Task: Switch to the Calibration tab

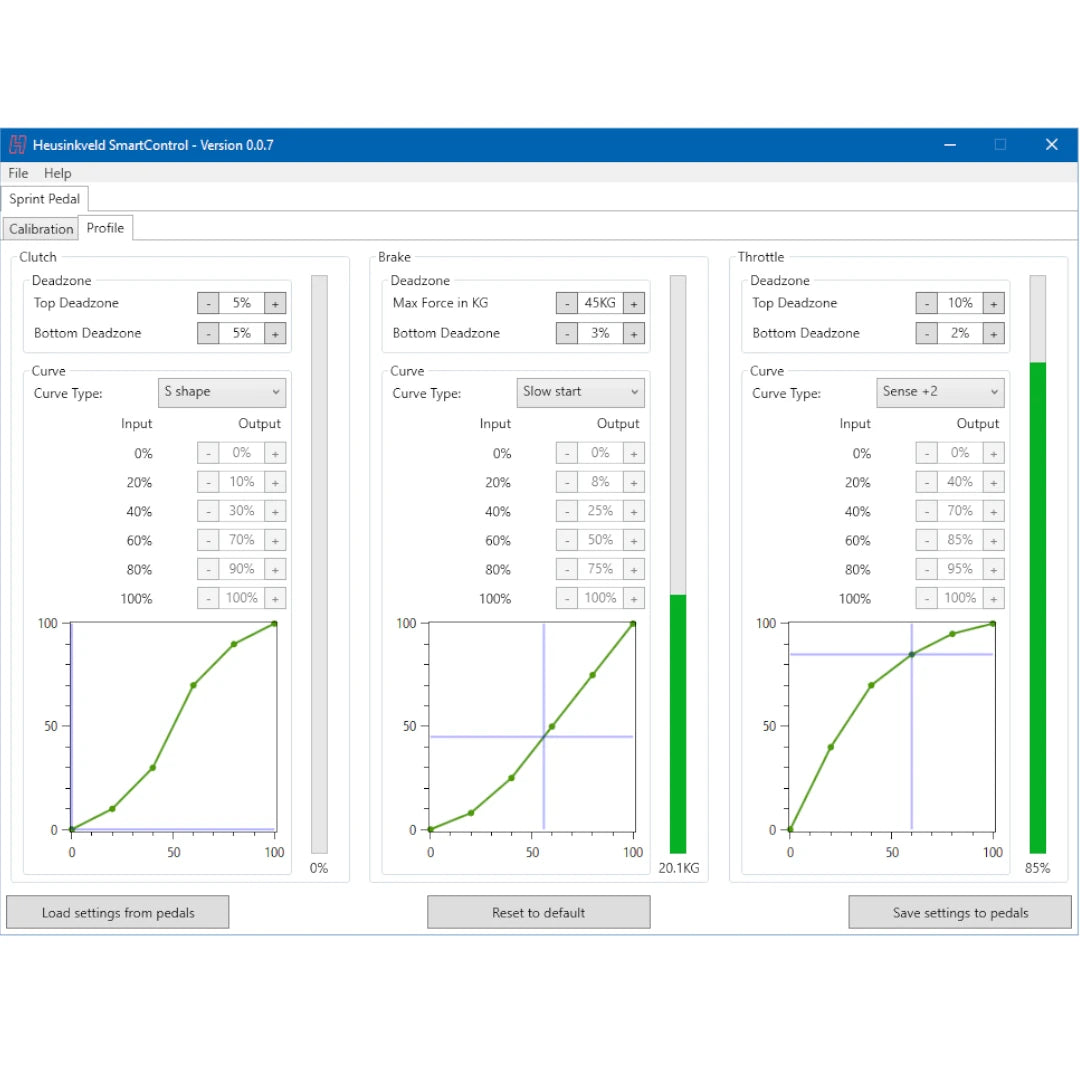Action: point(41,229)
